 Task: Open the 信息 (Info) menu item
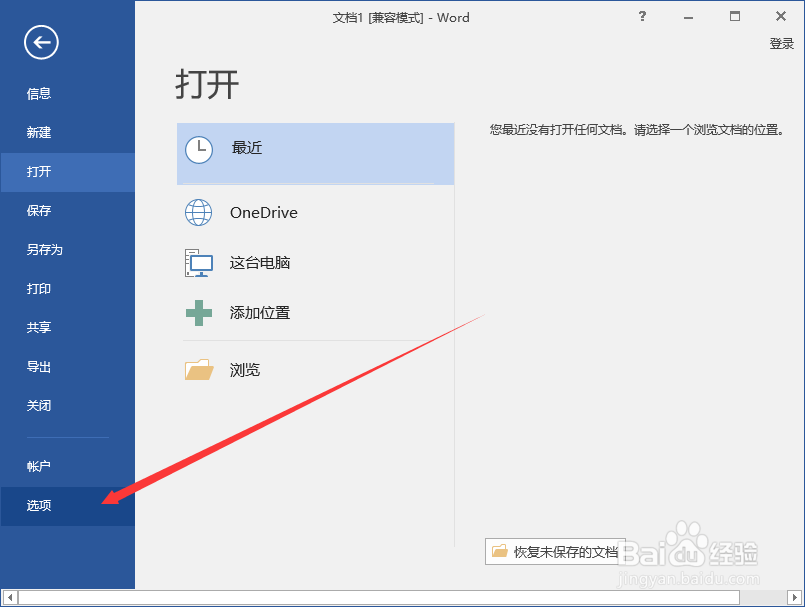click(67, 93)
